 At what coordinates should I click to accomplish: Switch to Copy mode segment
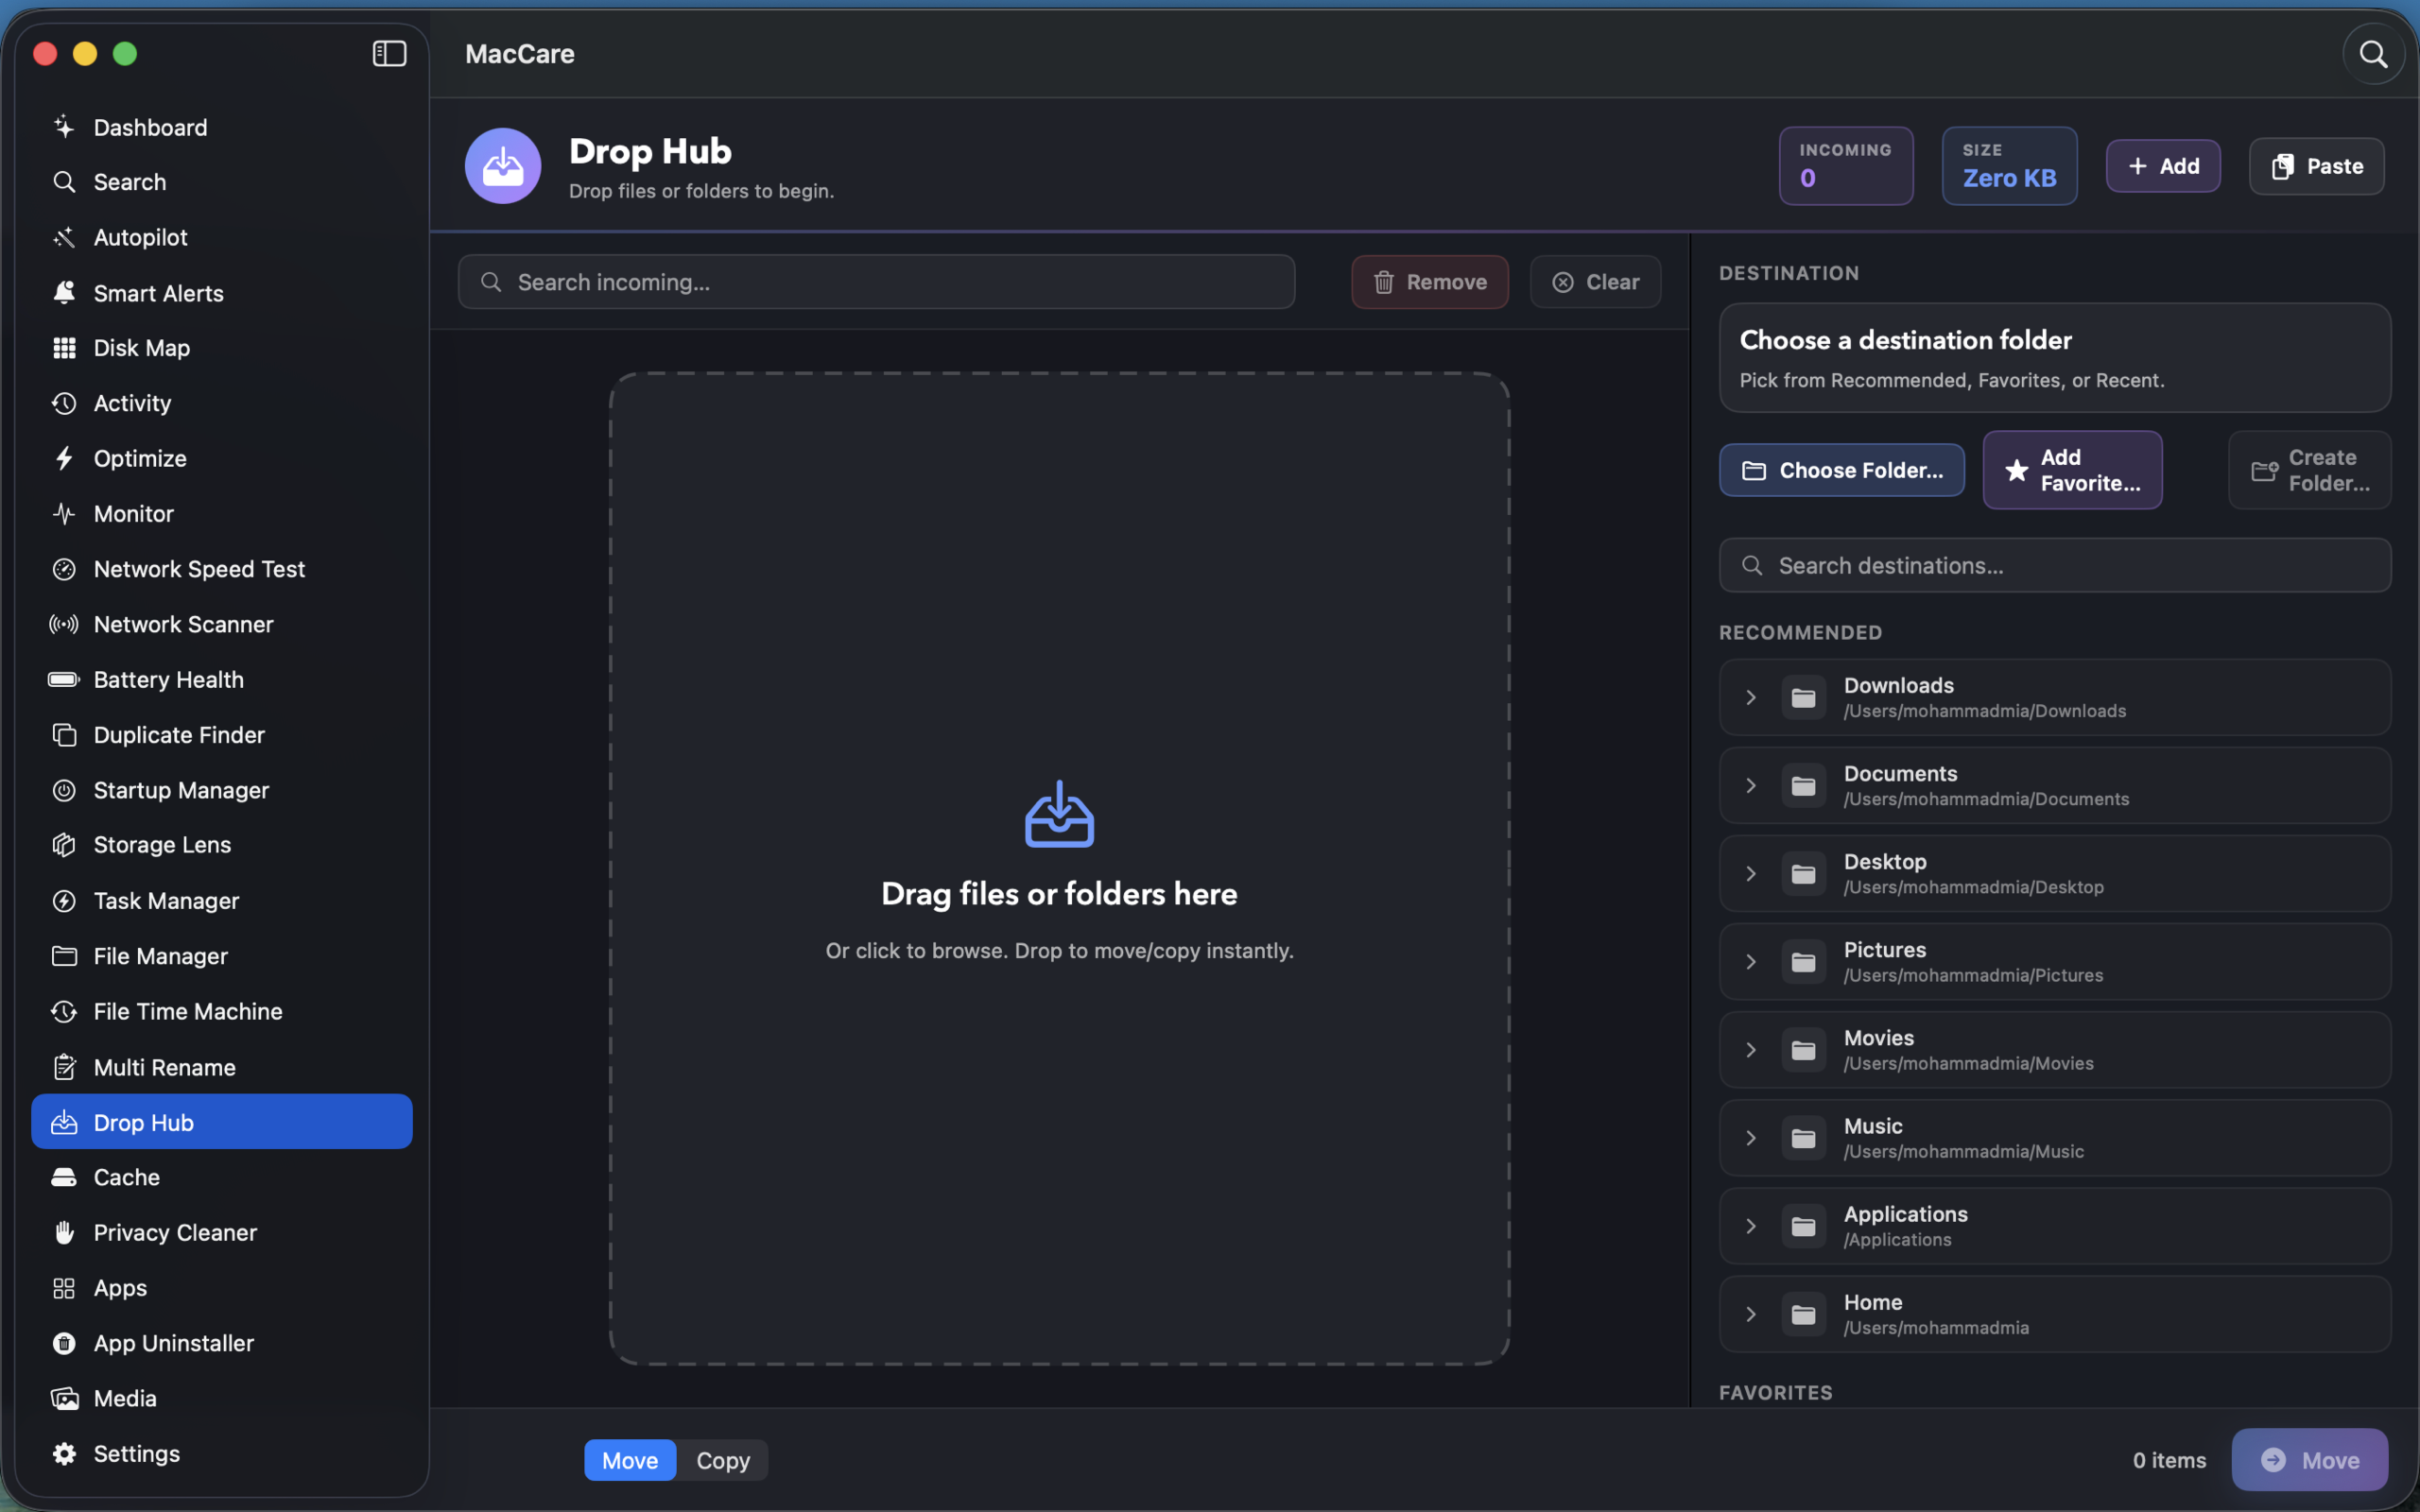click(723, 1461)
